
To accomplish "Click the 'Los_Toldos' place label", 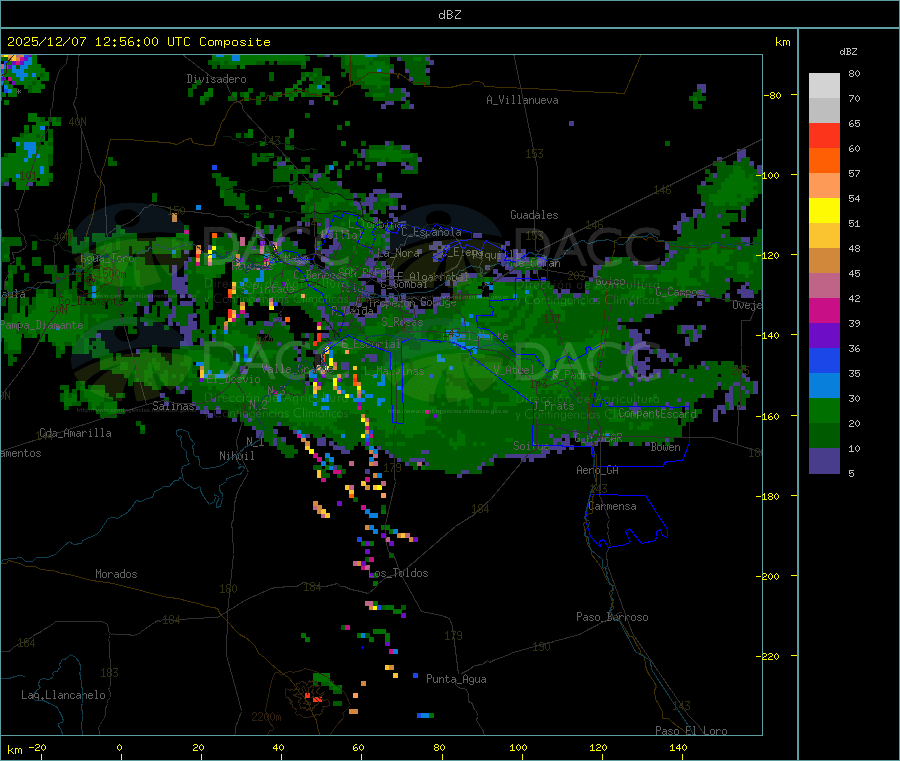I will click(x=398, y=573).
